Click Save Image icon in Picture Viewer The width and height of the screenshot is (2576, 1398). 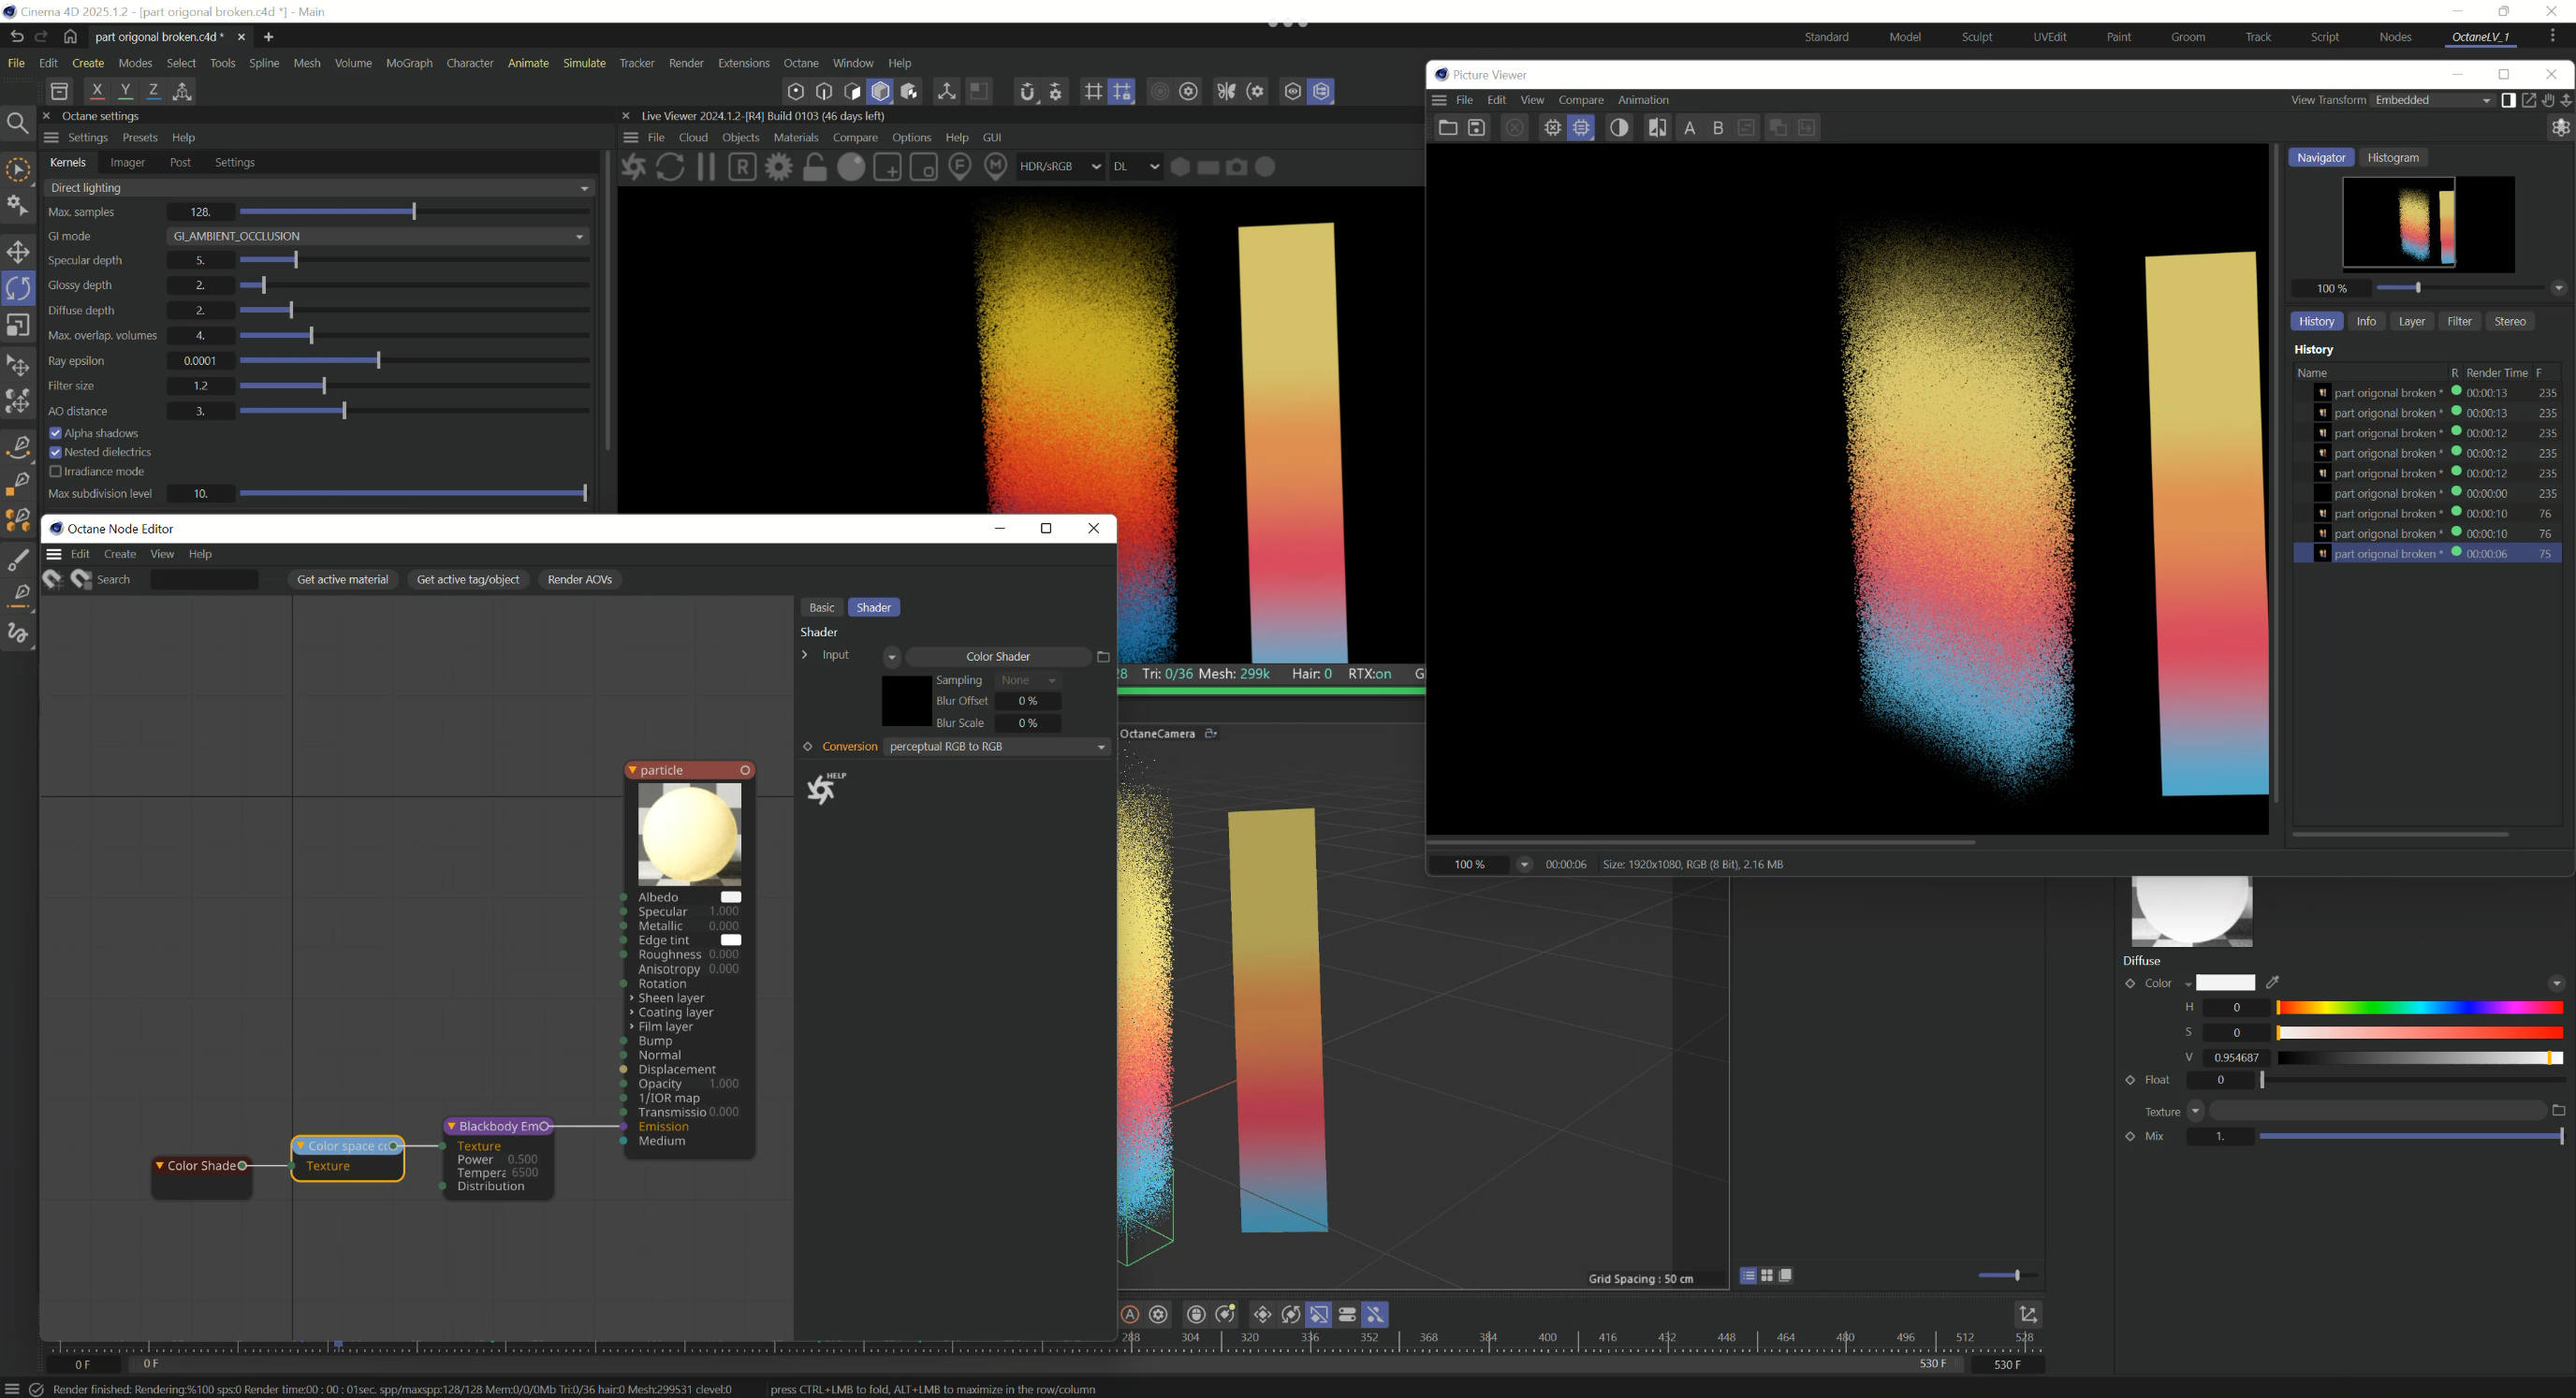click(1476, 128)
